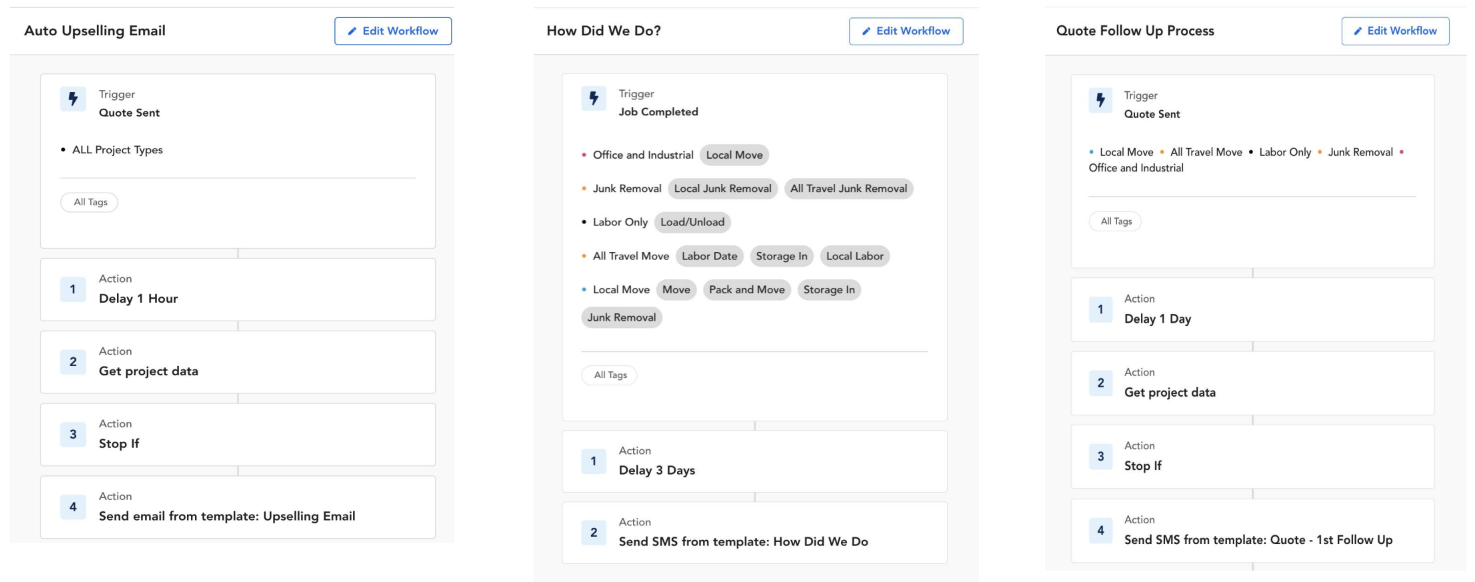Open Send SMS Quote - 1st Follow Up action
This screenshot has width=1475, height=582.
[x=1252, y=531]
